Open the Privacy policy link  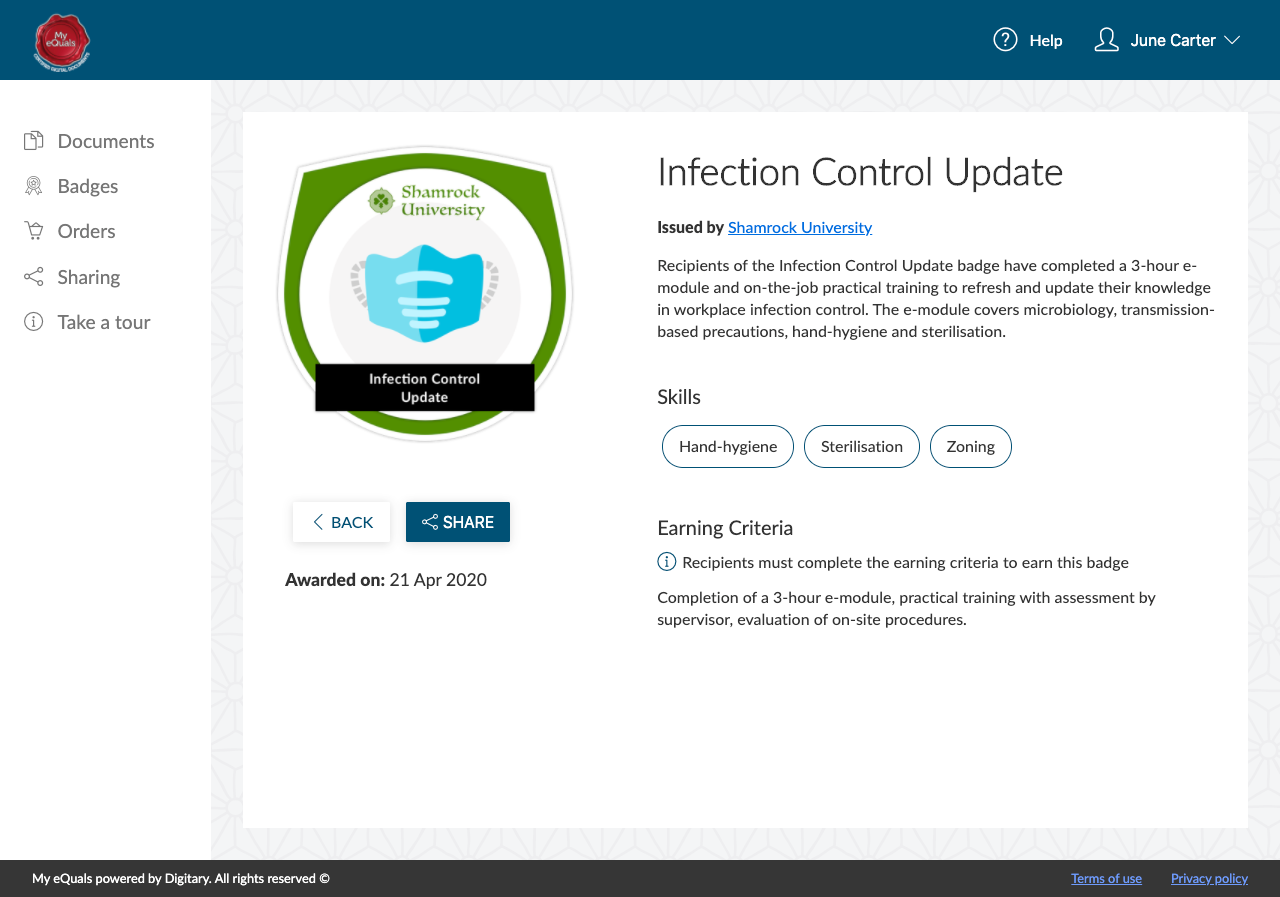coord(1209,878)
